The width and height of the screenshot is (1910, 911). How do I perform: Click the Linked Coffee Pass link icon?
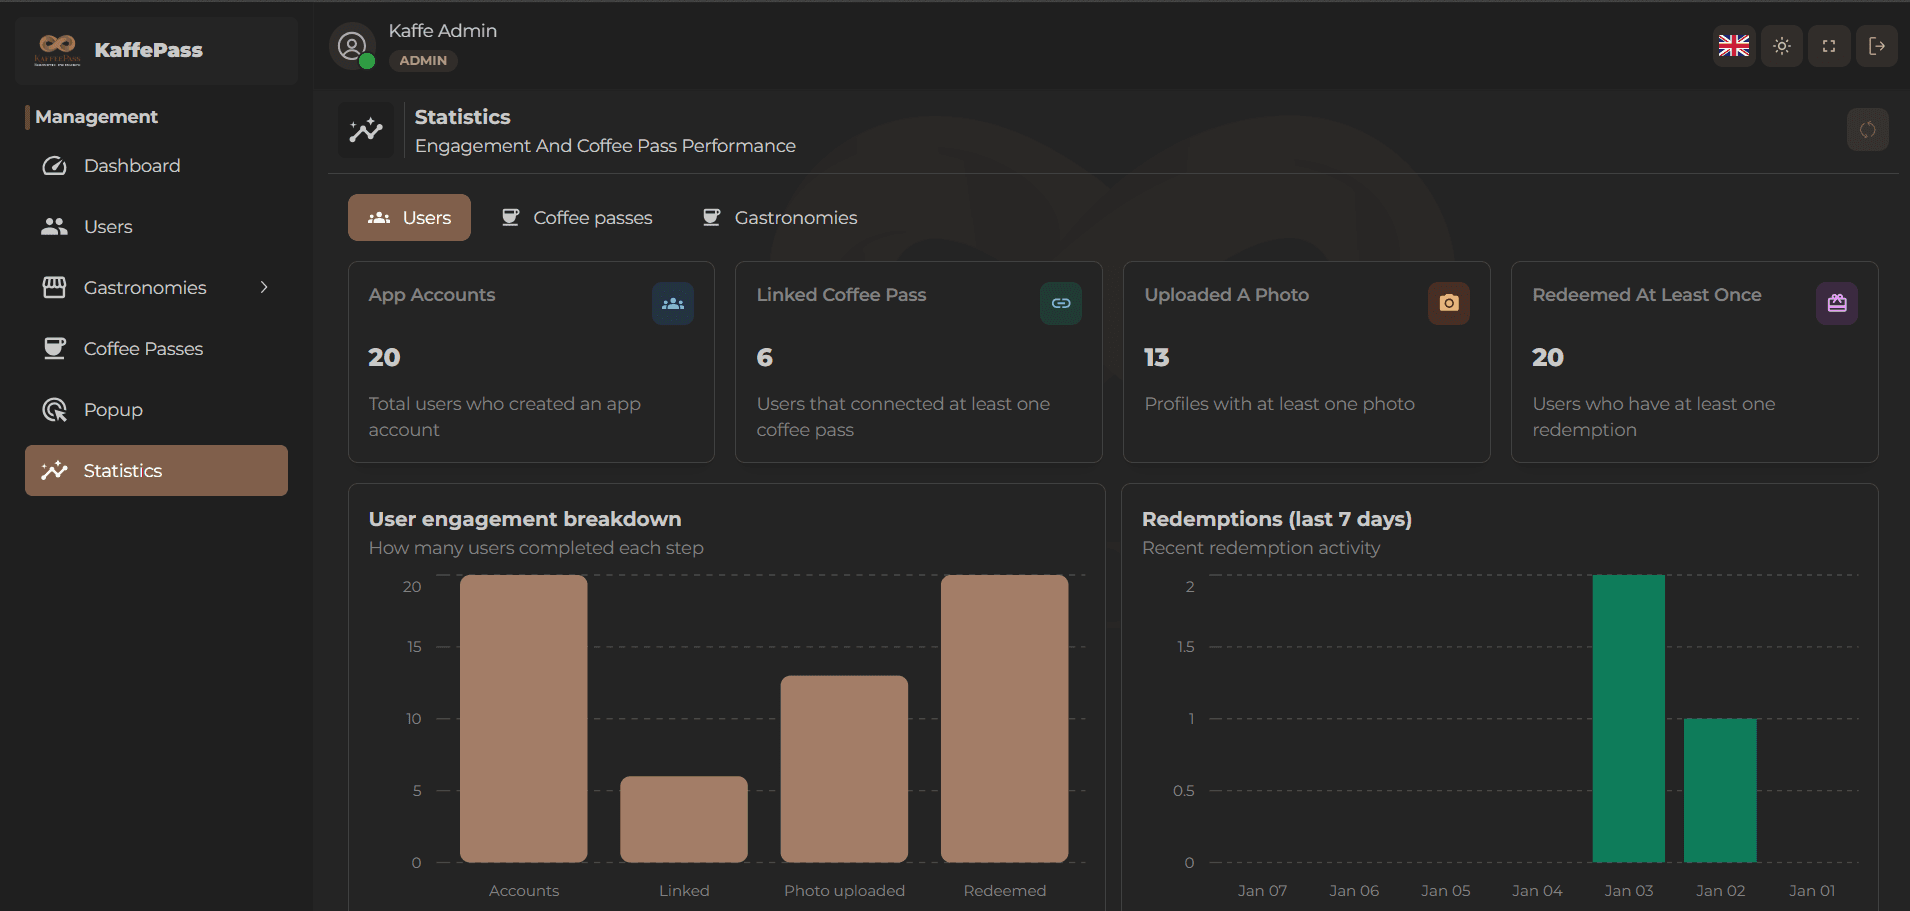click(x=1060, y=304)
